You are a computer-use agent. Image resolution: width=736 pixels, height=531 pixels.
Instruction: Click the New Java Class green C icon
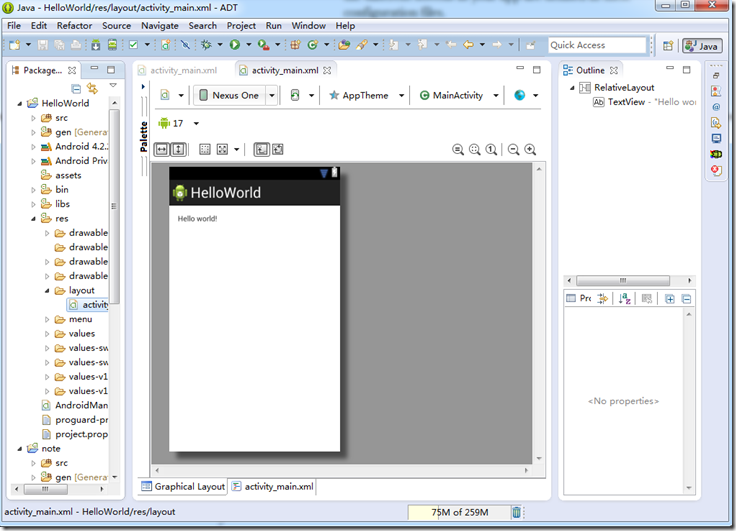tap(312, 45)
